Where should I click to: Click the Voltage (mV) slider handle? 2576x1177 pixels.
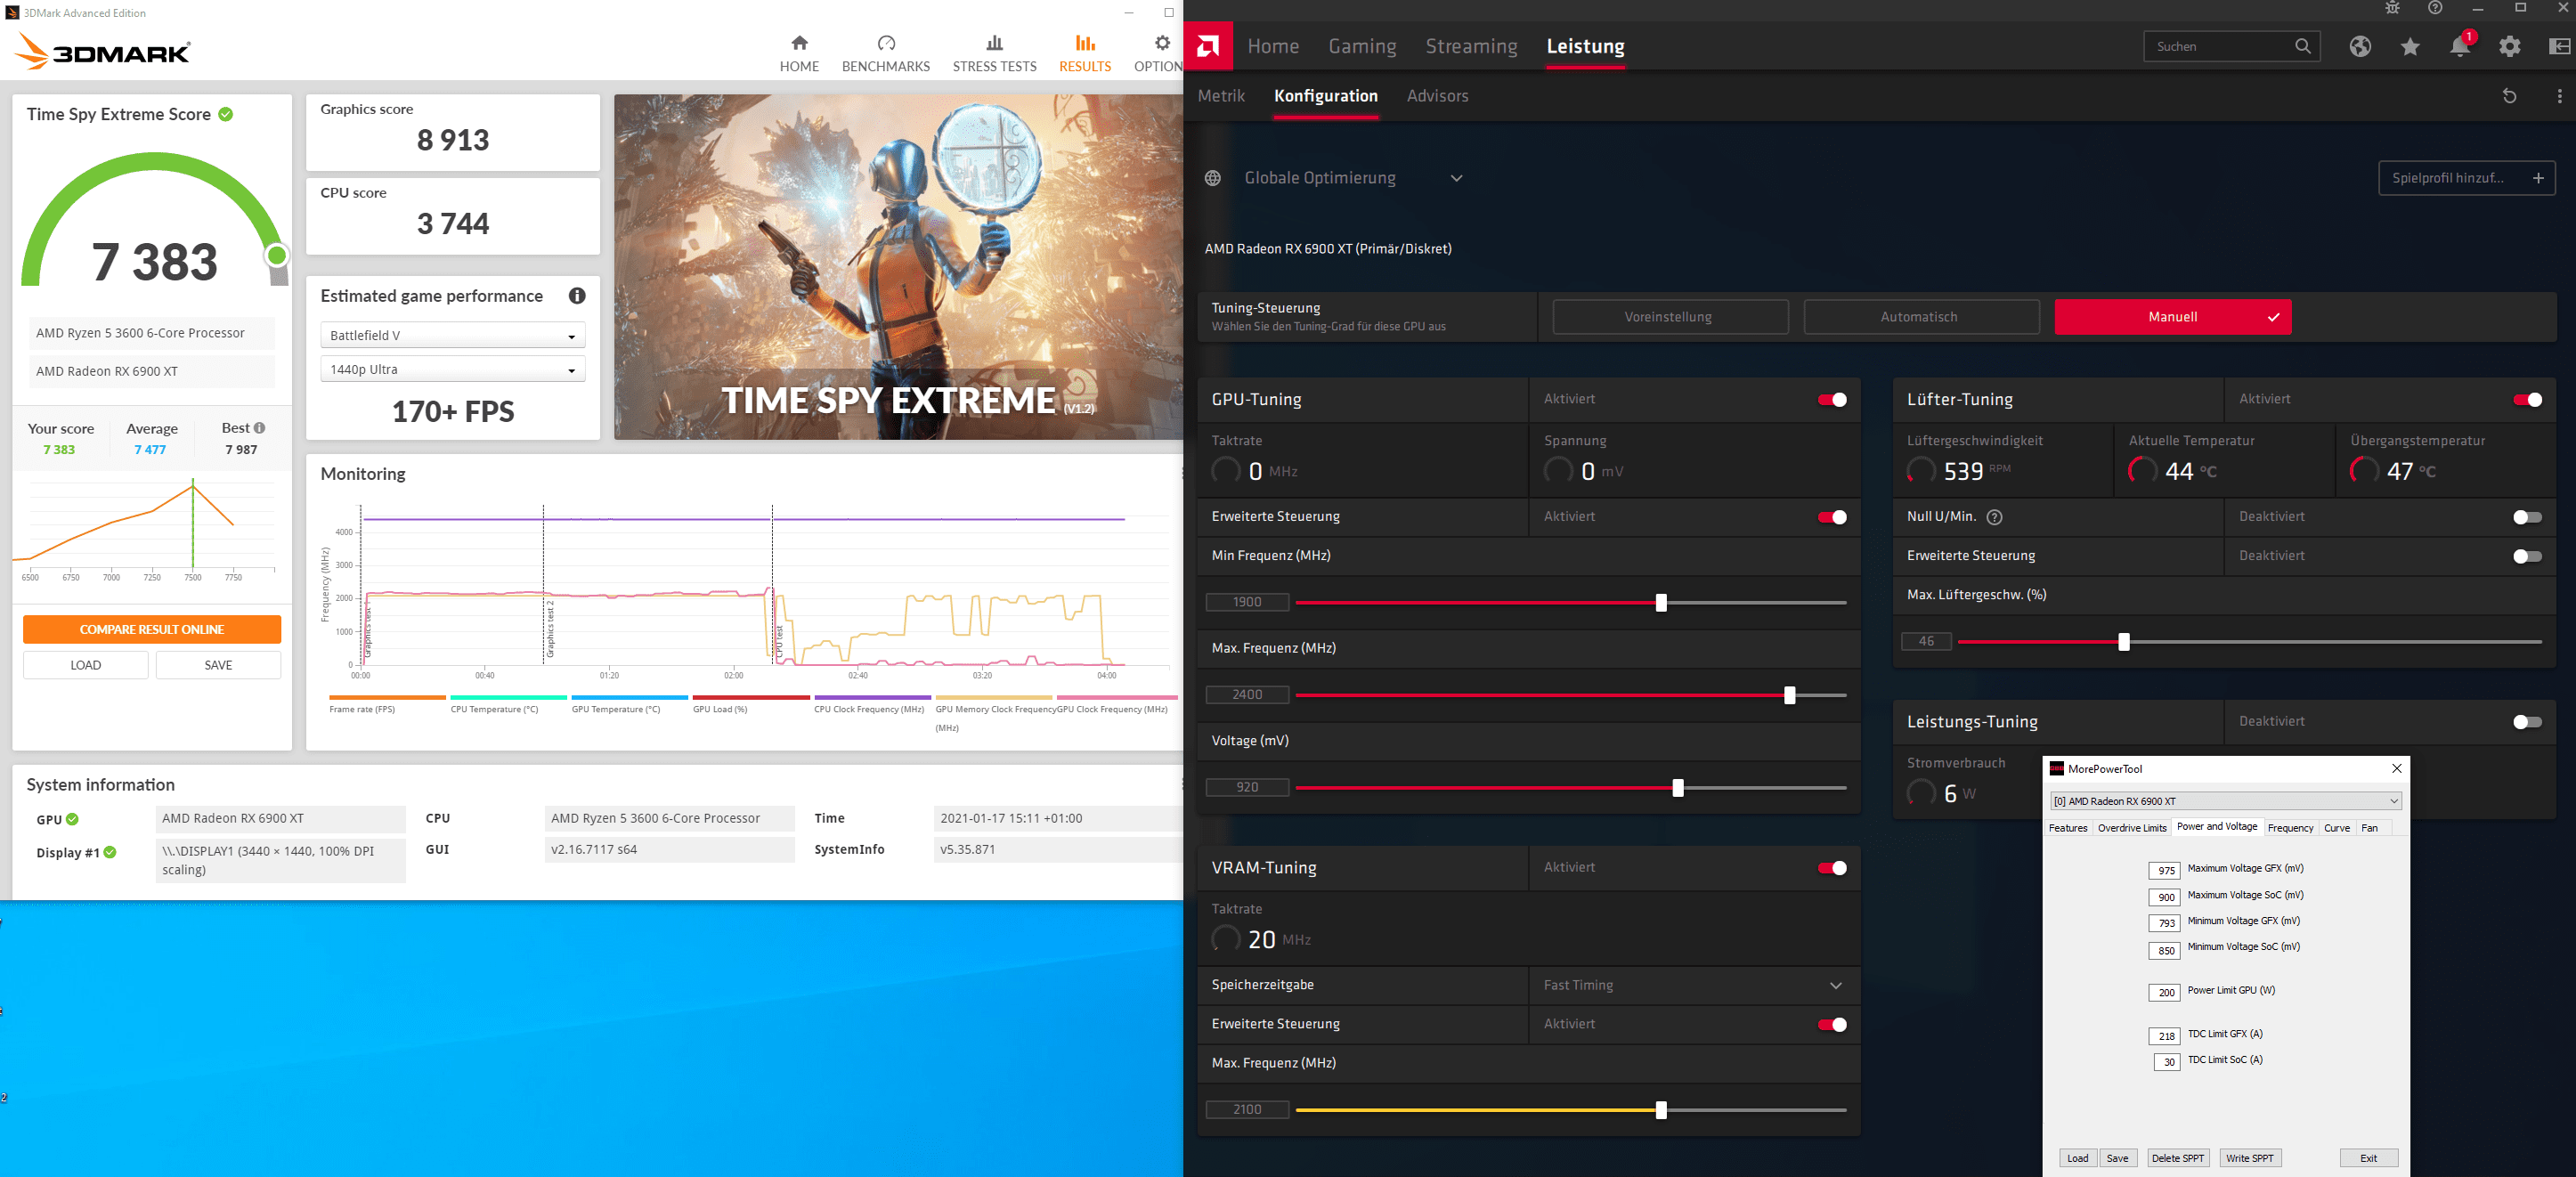(1678, 788)
